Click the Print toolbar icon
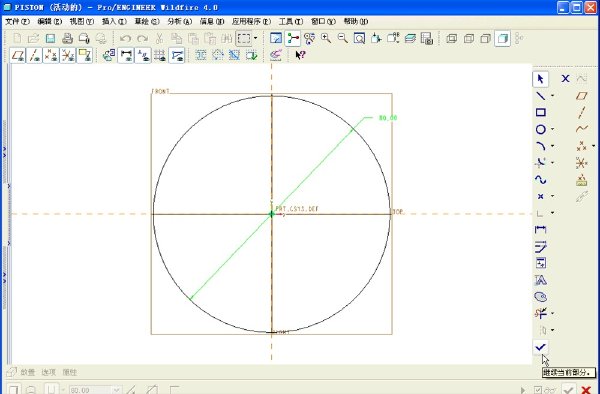Viewport: 600px width, 394px height. pyautogui.click(x=67, y=38)
